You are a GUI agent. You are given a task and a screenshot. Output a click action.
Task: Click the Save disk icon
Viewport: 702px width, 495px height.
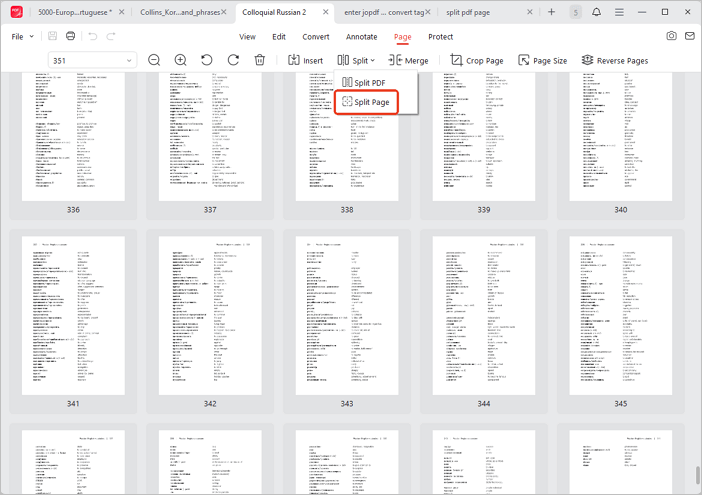point(52,36)
